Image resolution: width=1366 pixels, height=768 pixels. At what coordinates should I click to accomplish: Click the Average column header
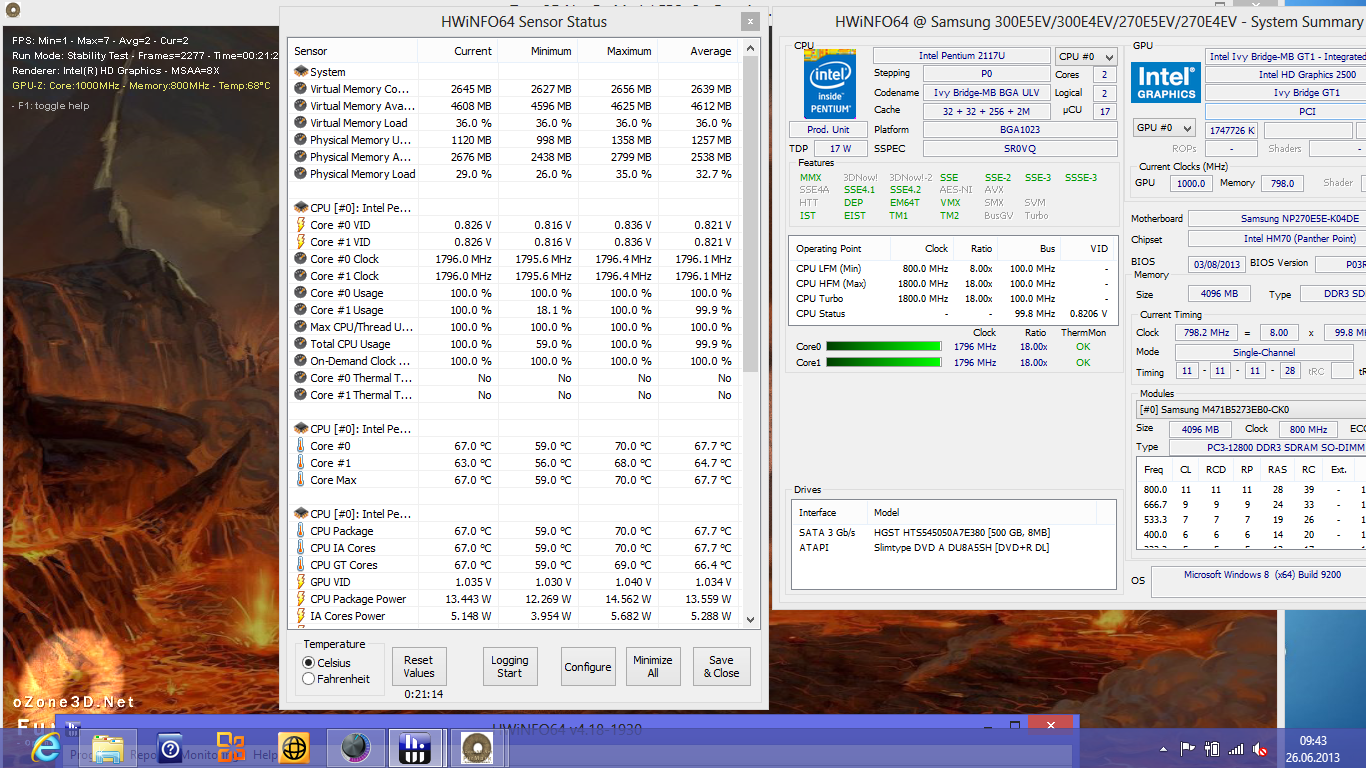pos(698,51)
